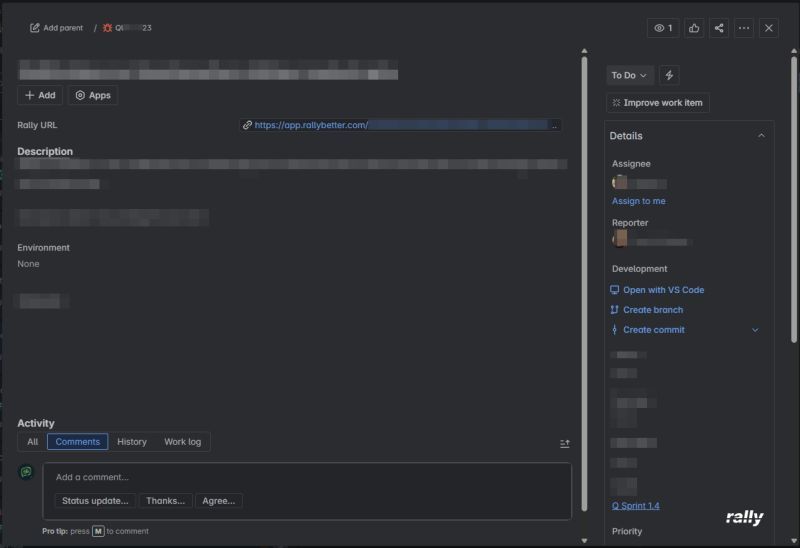This screenshot has height=548, width=800.
Task: Click the main panel scroll-up arrow
Action: (x=584, y=51)
